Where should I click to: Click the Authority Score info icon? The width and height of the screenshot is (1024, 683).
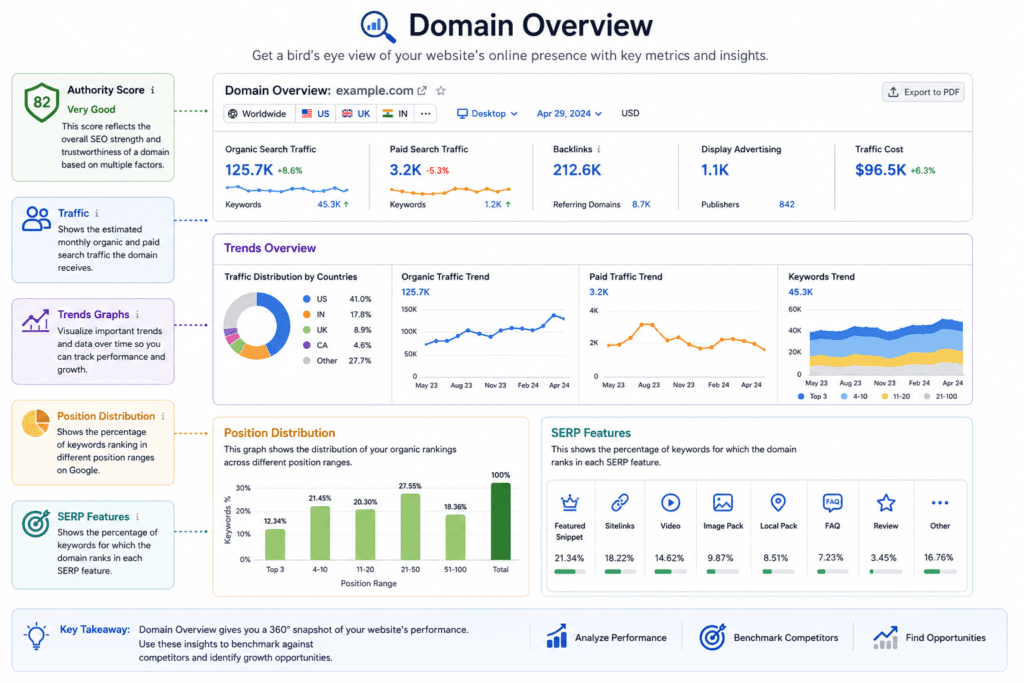pyautogui.click(x=153, y=90)
